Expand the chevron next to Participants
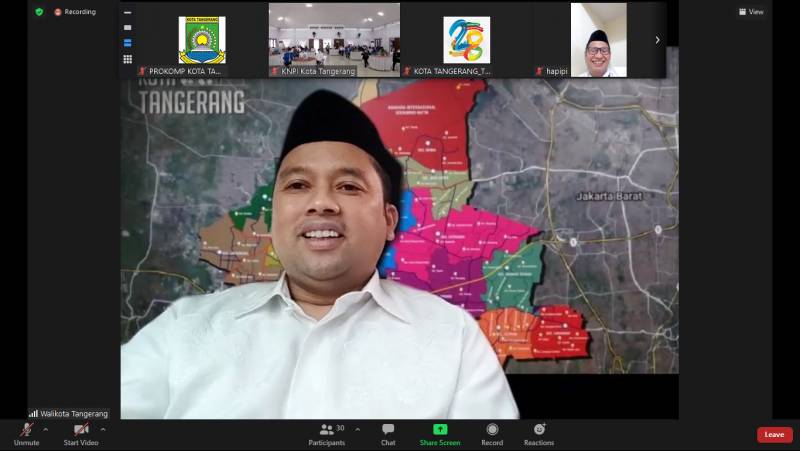800x451 pixels. click(358, 429)
